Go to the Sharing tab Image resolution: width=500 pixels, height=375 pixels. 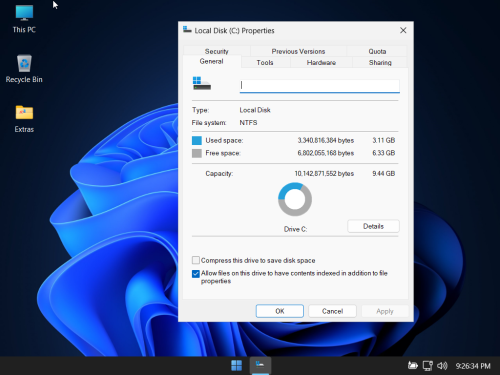coord(380,62)
